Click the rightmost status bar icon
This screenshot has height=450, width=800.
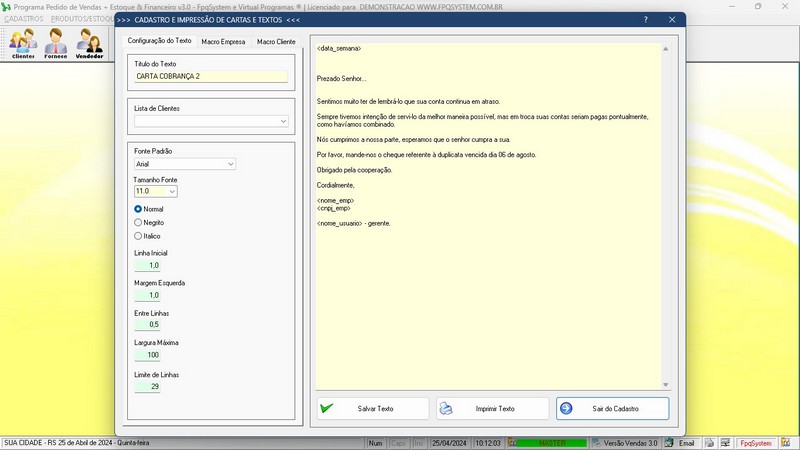coord(785,443)
